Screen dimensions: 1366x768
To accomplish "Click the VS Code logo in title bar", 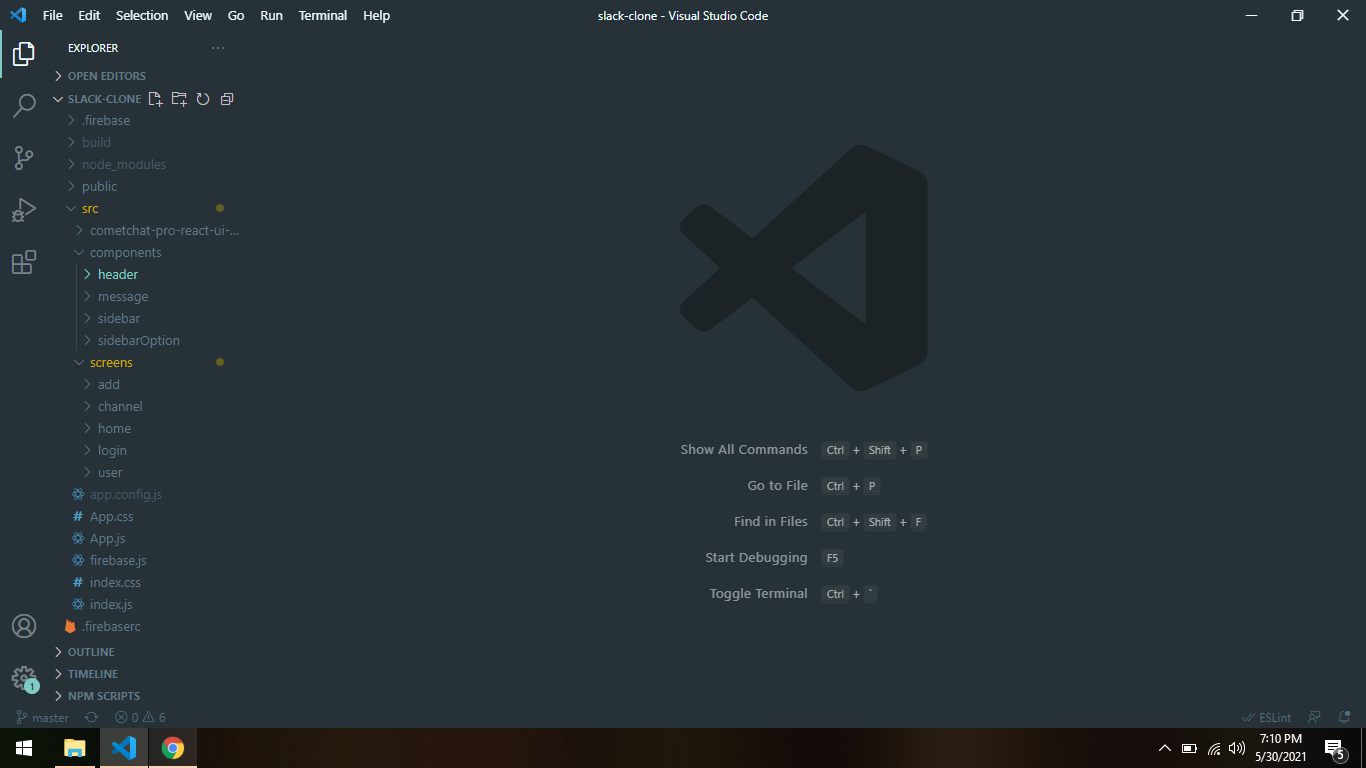I will pos(18,15).
